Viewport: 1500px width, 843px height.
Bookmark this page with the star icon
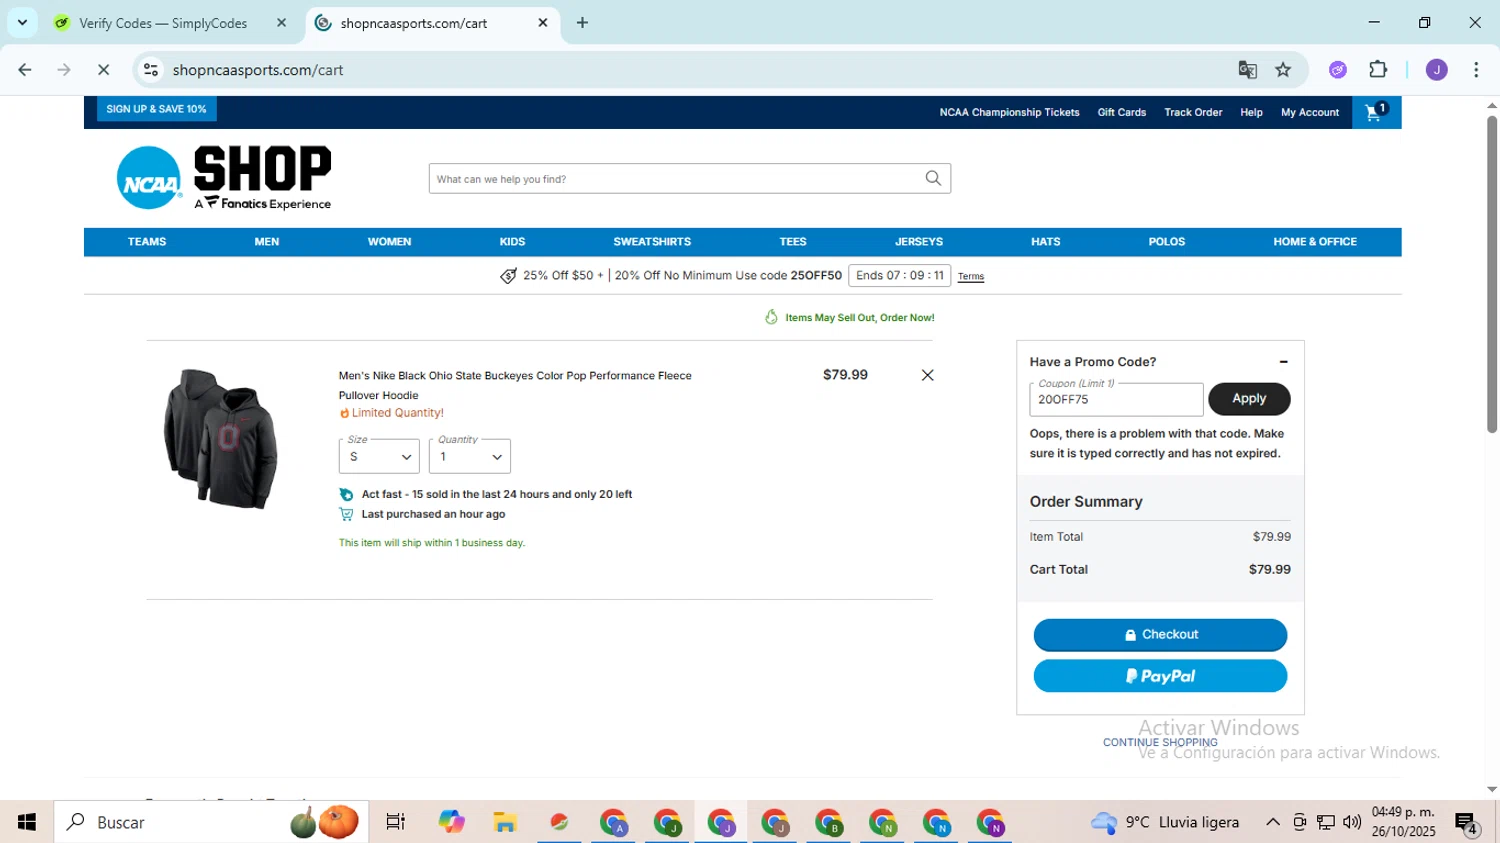1283,70
